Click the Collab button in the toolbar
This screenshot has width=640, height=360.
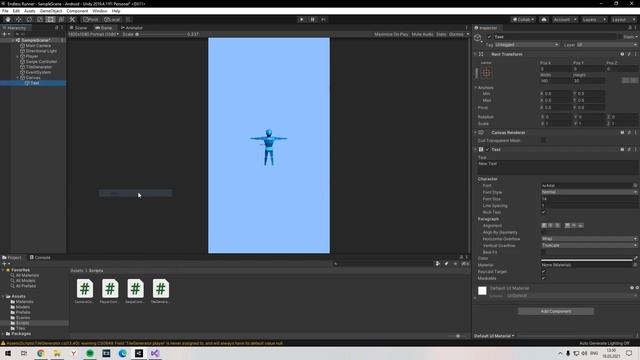(x=523, y=20)
